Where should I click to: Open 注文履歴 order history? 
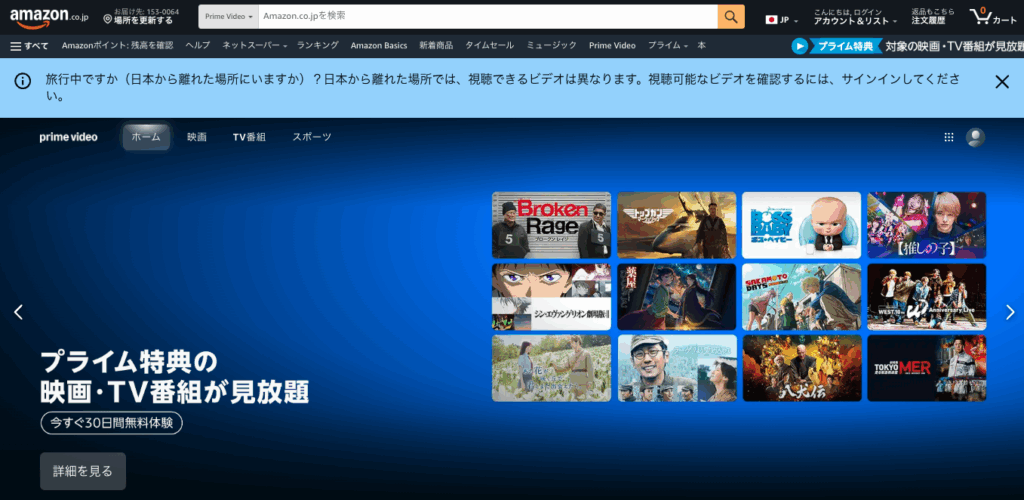(933, 17)
